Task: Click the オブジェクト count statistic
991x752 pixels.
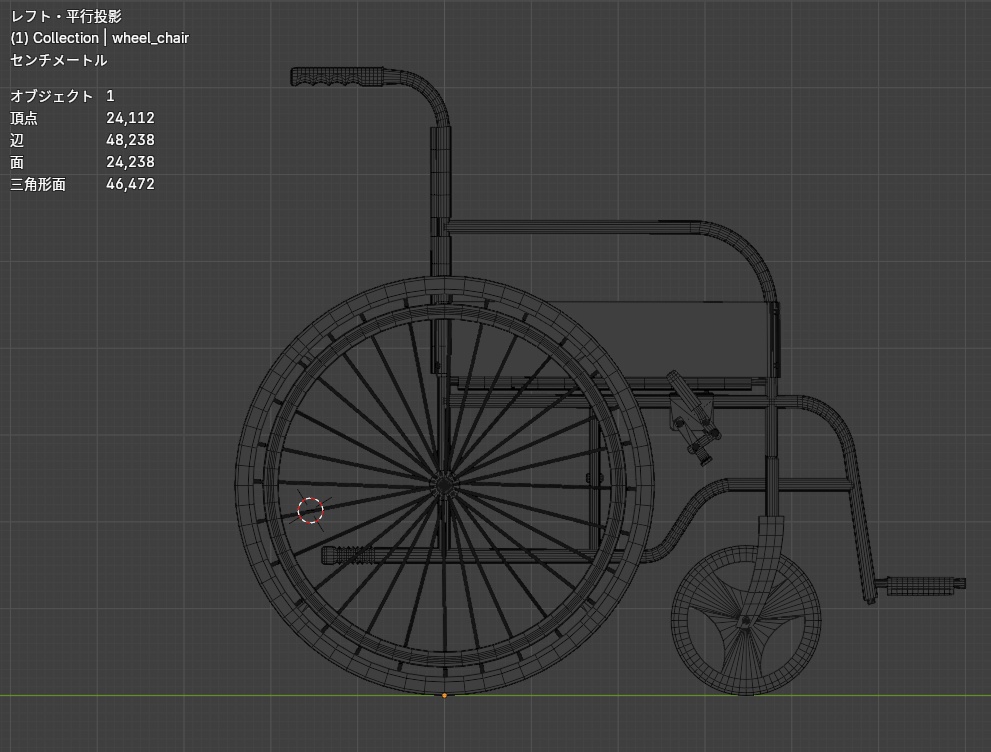Action: 62,96
